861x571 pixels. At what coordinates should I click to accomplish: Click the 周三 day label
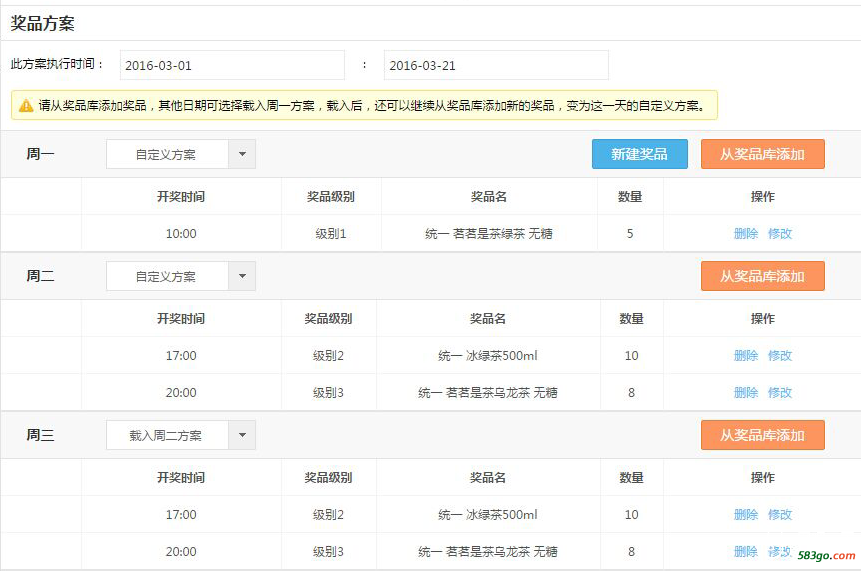pos(40,435)
